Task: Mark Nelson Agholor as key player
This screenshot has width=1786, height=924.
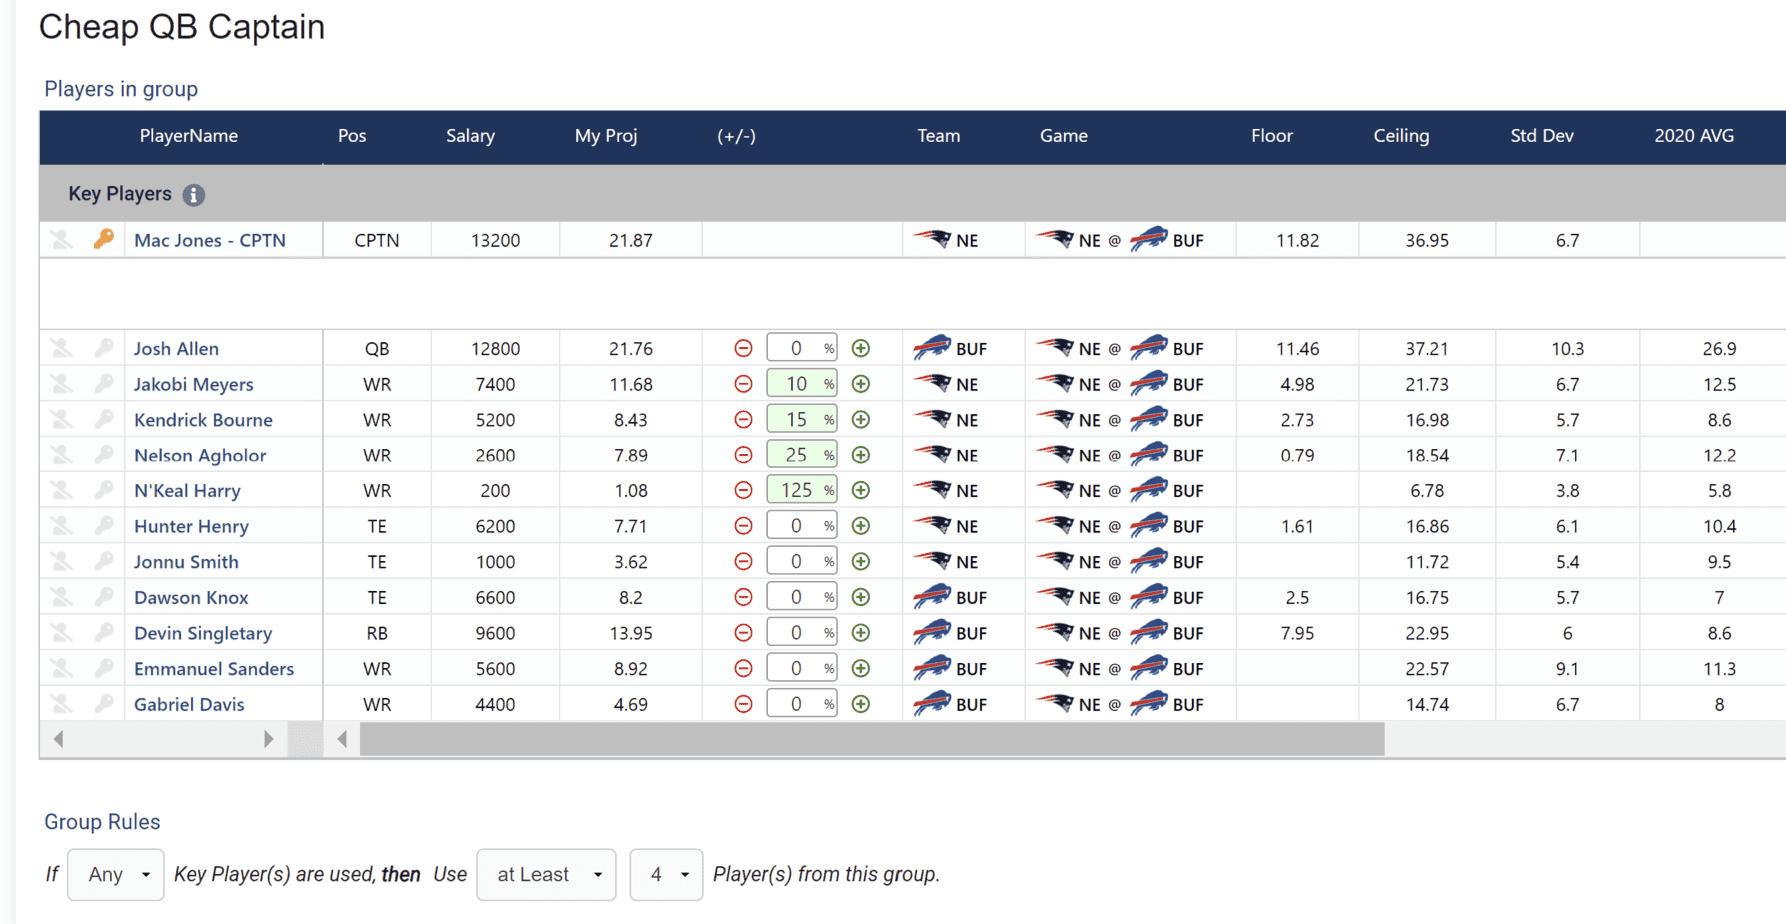Action: (x=104, y=455)
